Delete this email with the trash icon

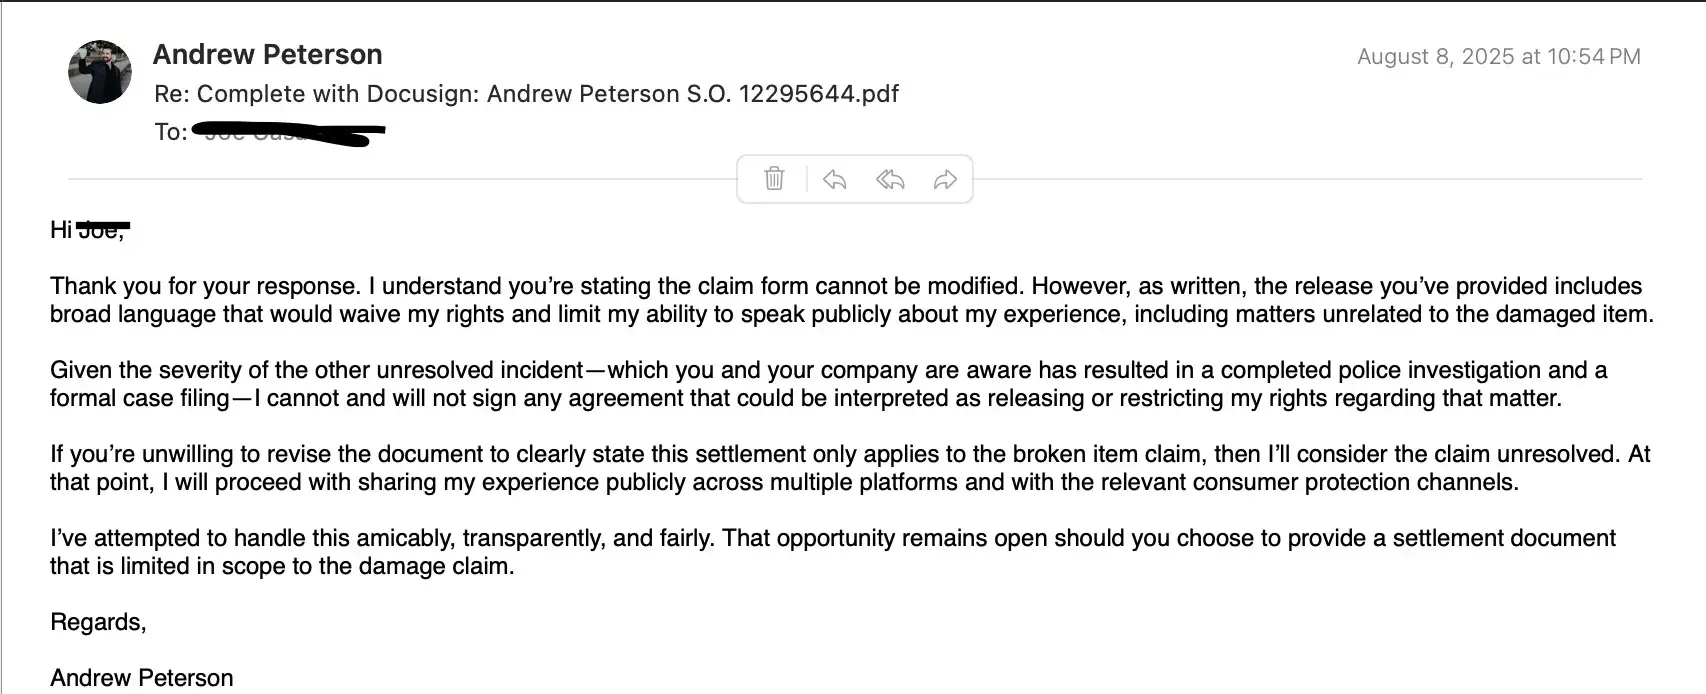coord(774,179)
